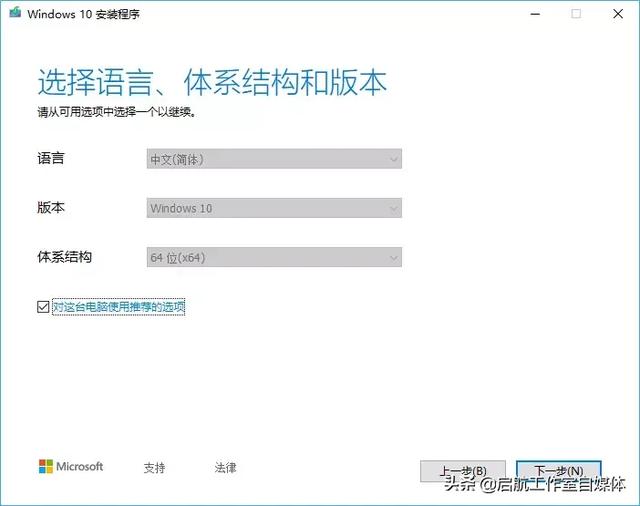Click the chevron arrow of language combo box
Screen dimensions: 640x506
coord(393,159)
